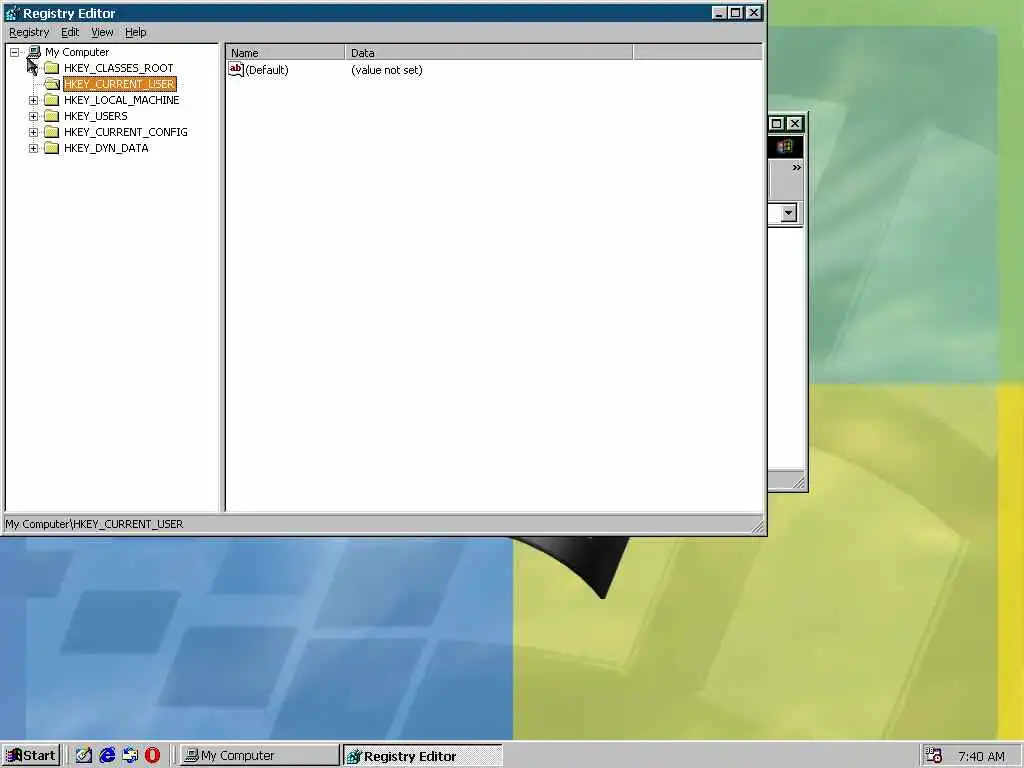Maximize the Registry Editor window
The width and height of the screenshot is (1024, 768).
click(735, 12)
